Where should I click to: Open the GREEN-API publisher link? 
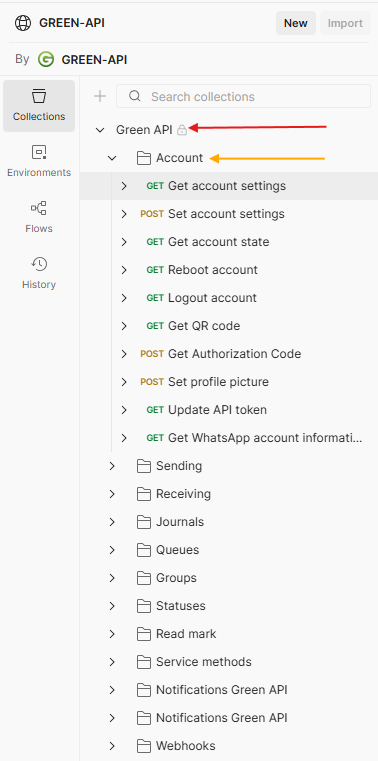pos(94,60)
